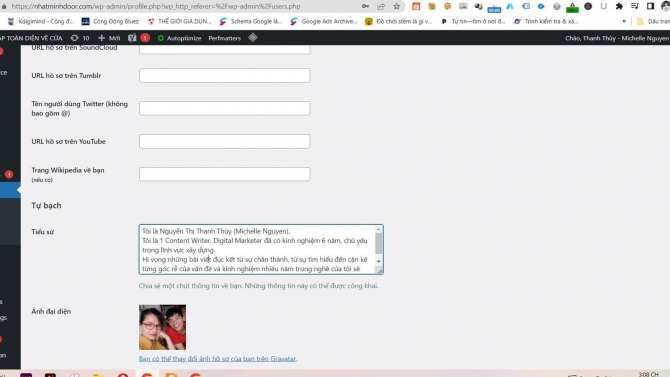Click the Yoast SEO icon in admin bar

(132, 38)
